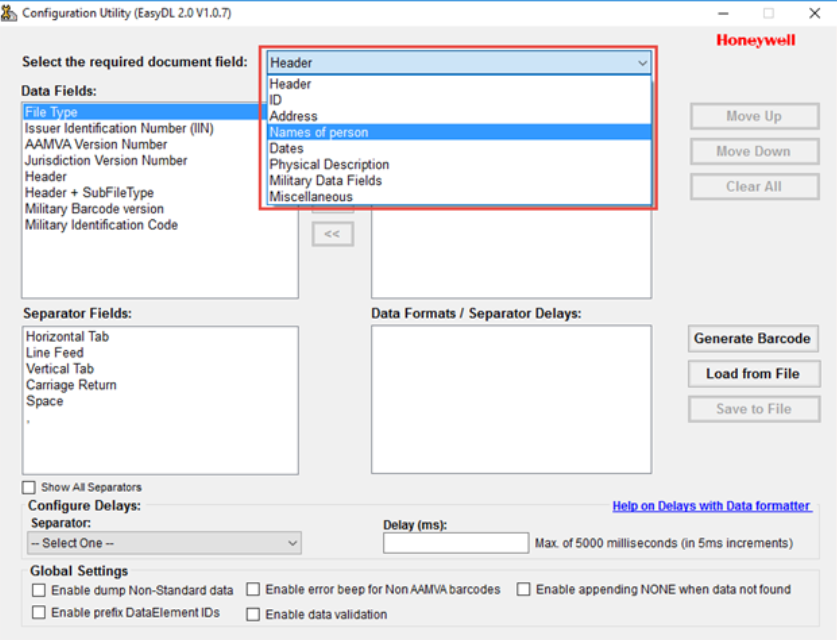Select Miscellaneous option in dropdown

point(459,196)
